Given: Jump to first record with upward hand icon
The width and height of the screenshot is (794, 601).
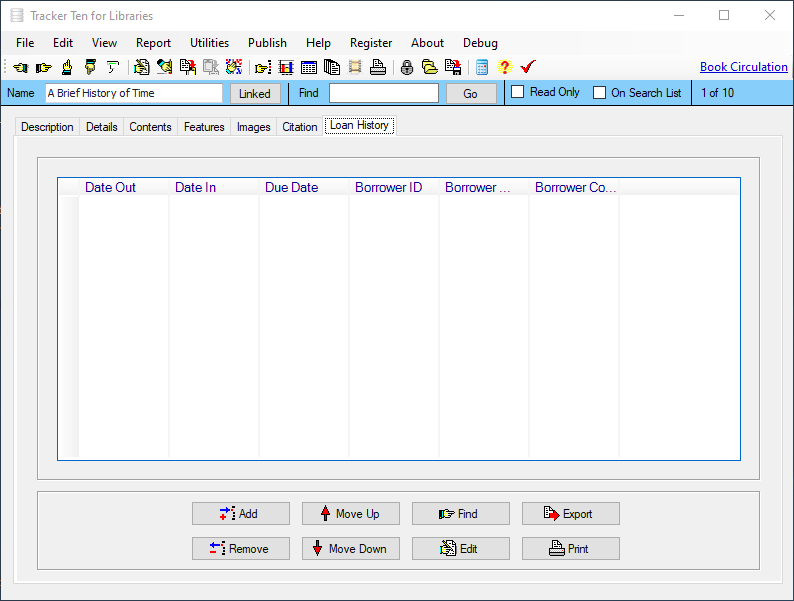Looking at the screenshot, I should click(67, 67).
